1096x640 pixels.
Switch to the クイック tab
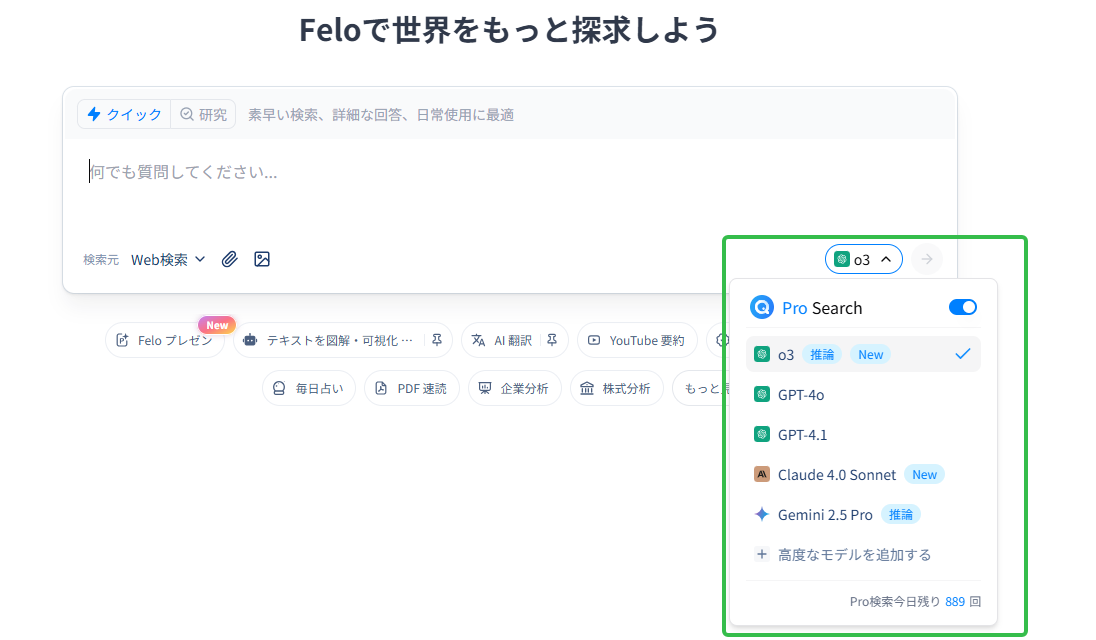[124, 115]
